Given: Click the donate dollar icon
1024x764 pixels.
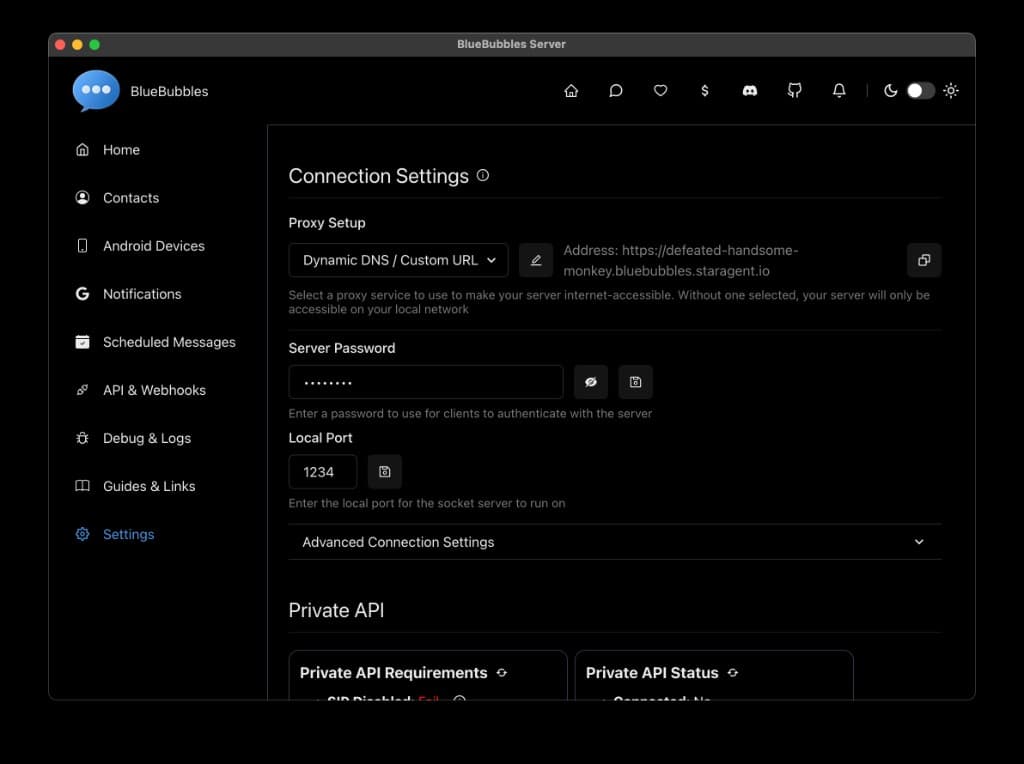Looking at the screenshot, I should pos(705,90).
